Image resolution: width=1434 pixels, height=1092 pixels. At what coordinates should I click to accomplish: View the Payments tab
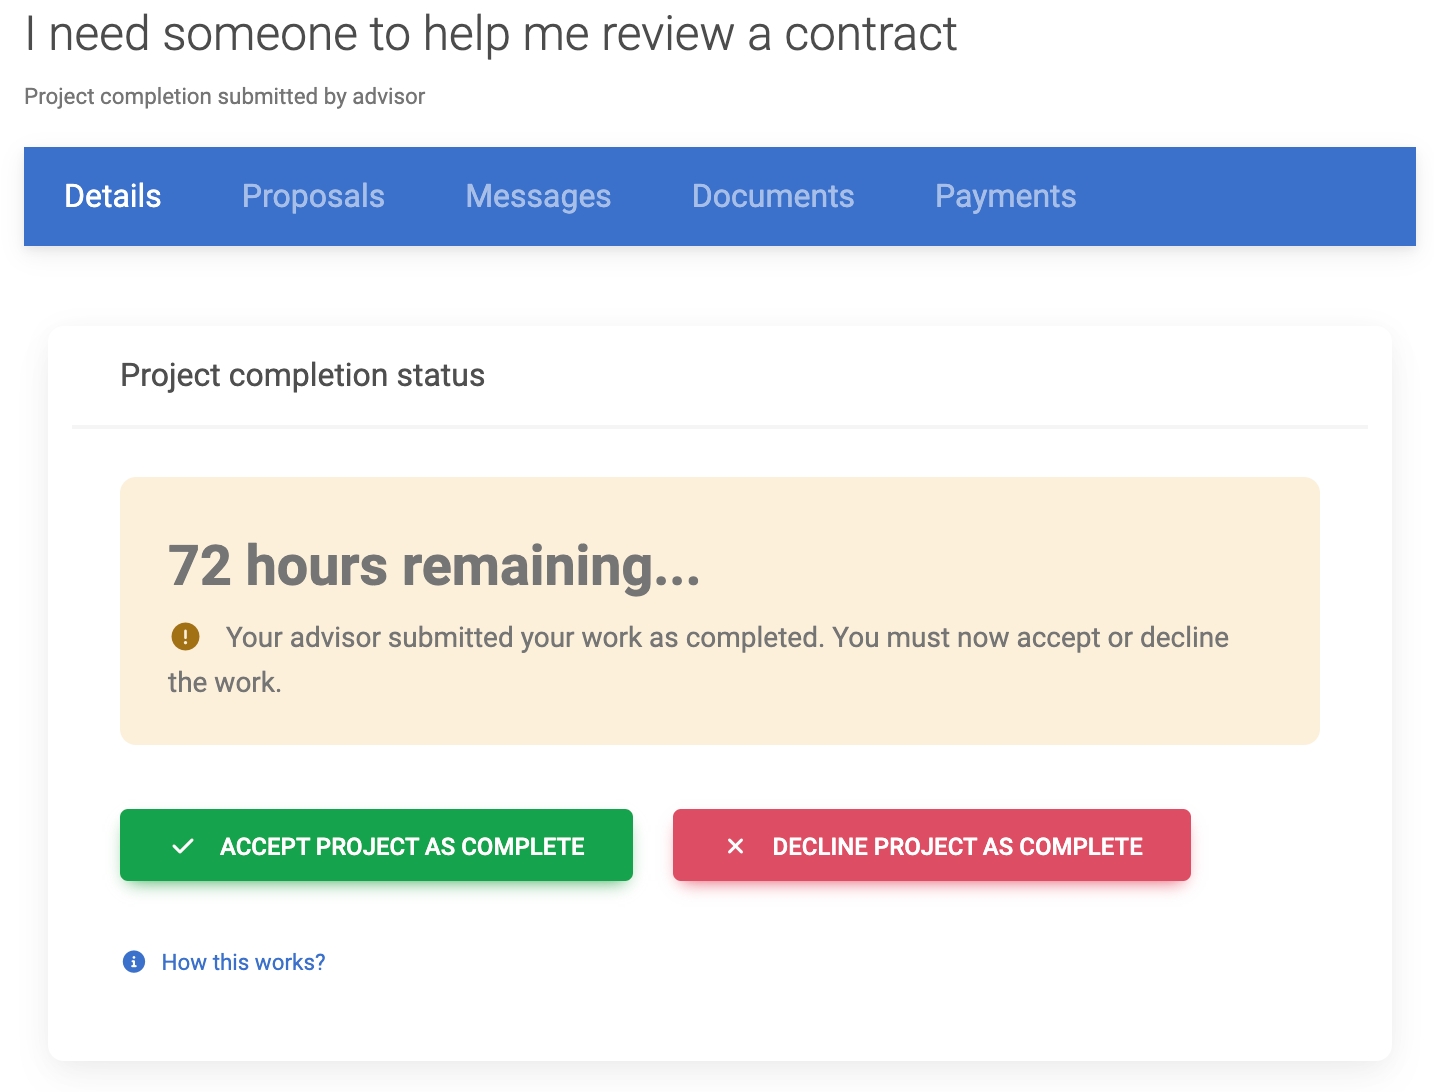point(1005,196)
